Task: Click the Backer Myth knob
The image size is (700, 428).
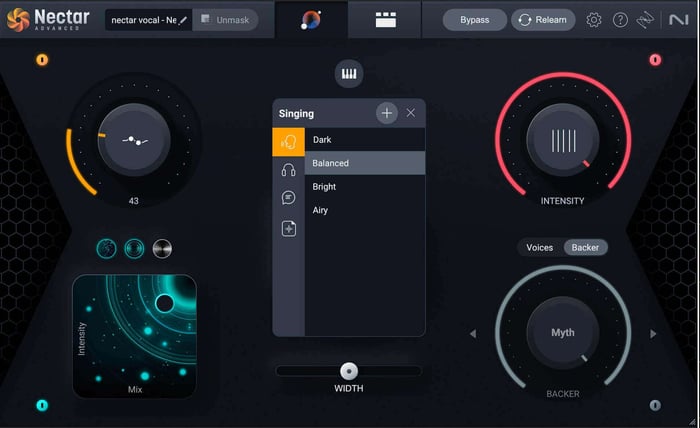Action: (563, 333)
